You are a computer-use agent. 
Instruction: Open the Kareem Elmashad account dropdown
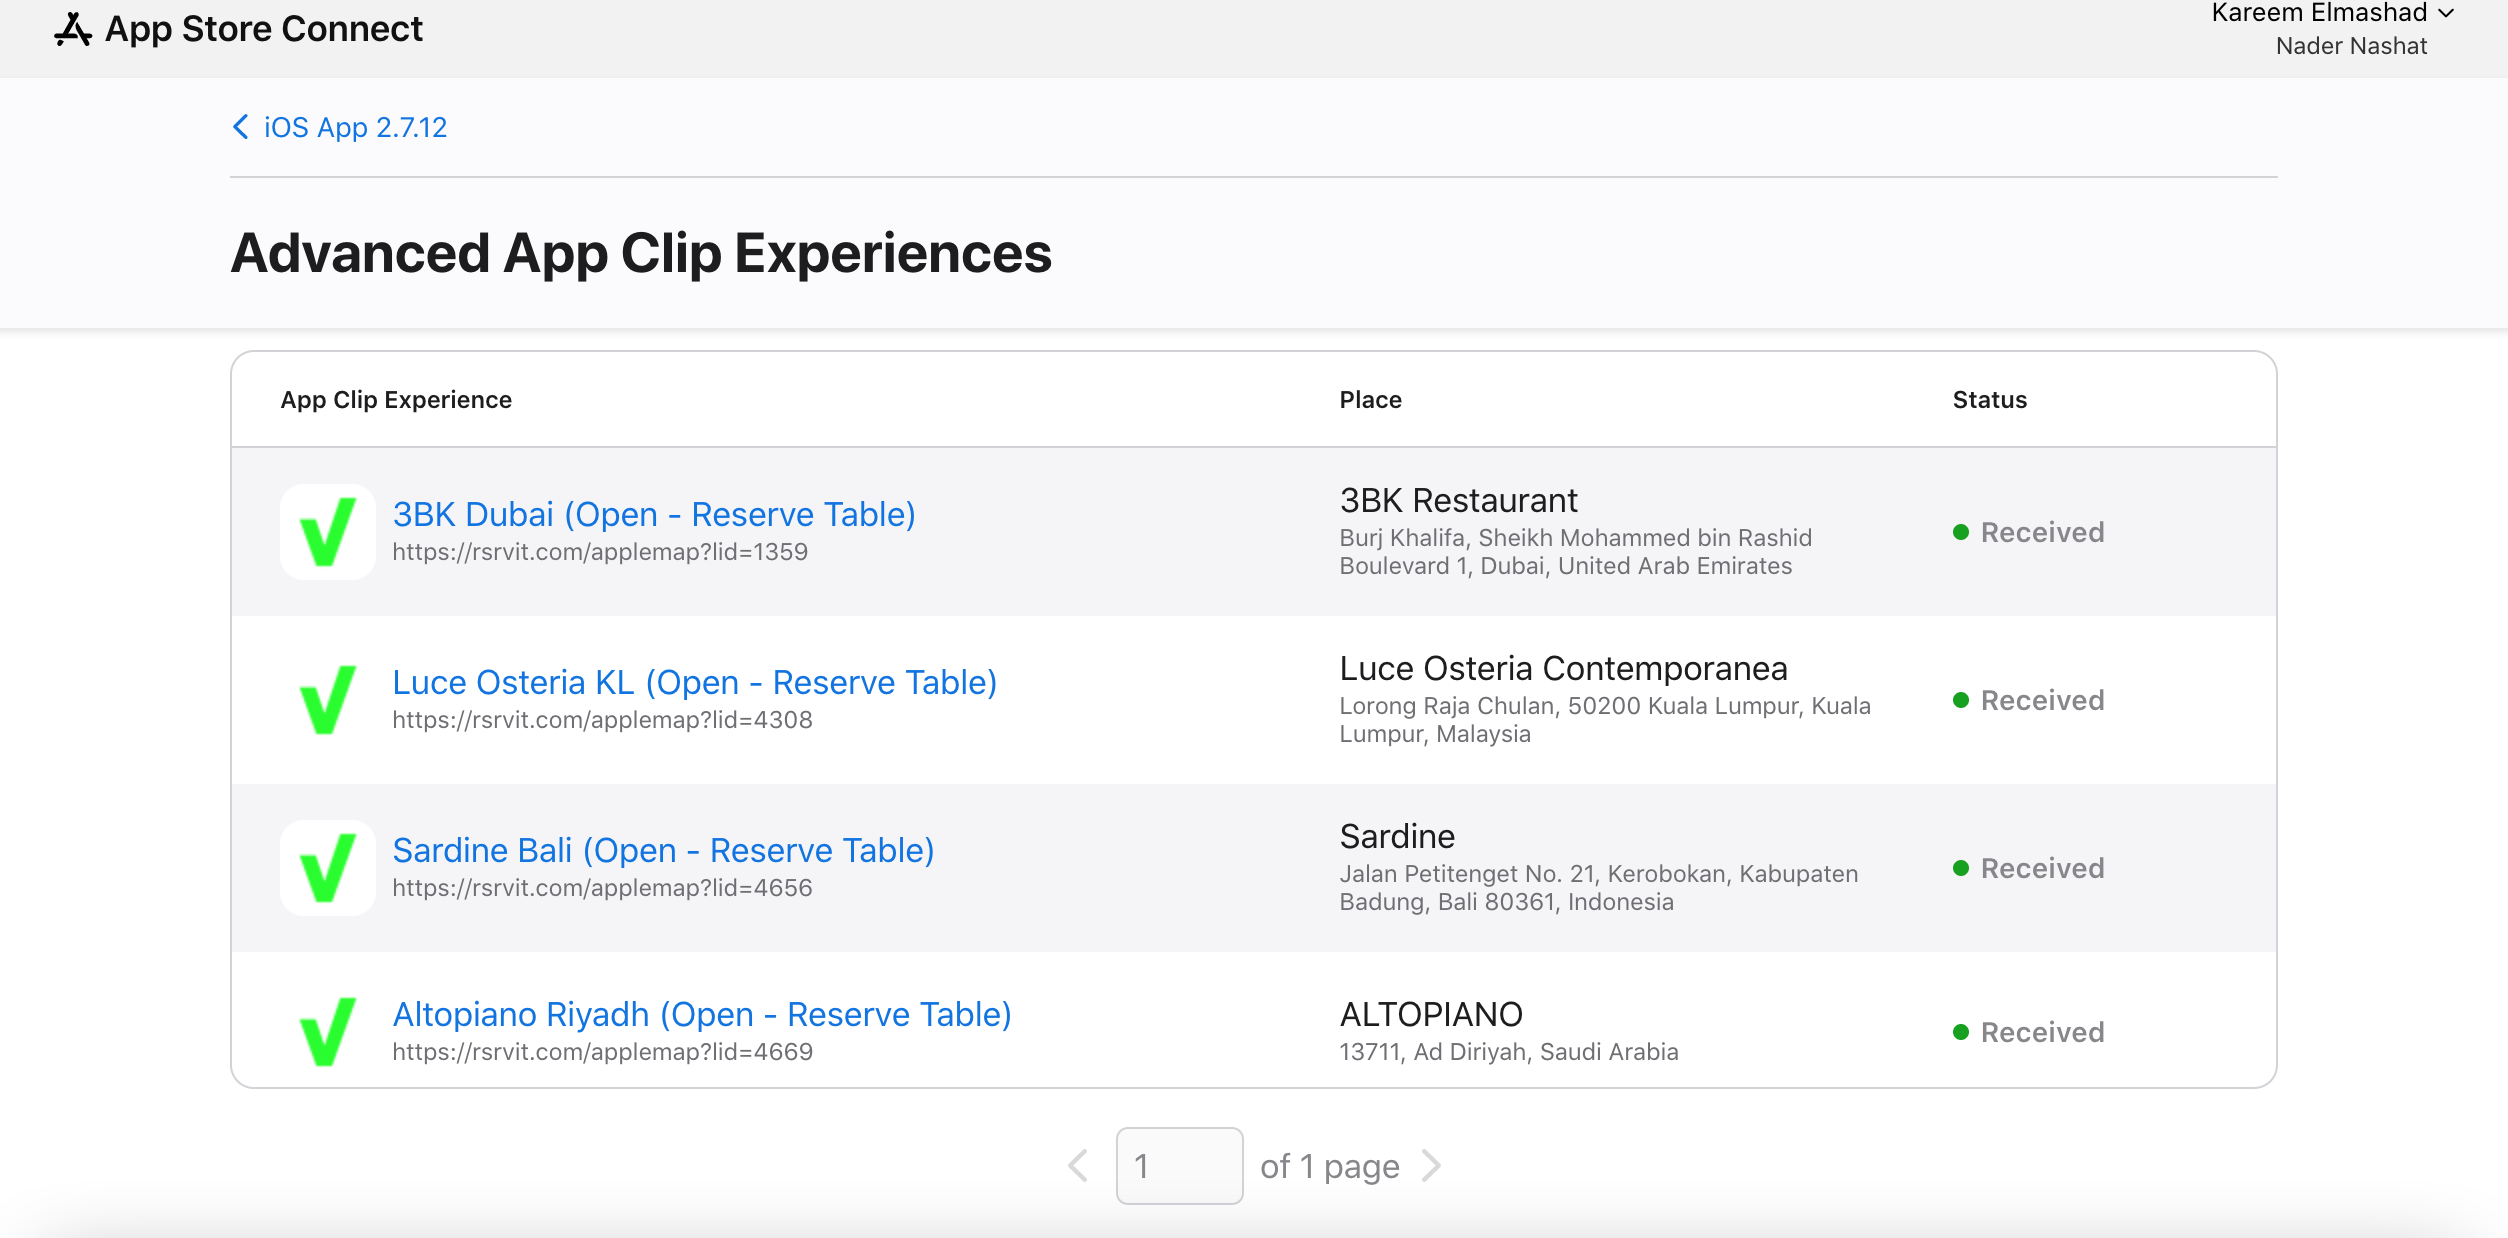tap(2332, 13)
